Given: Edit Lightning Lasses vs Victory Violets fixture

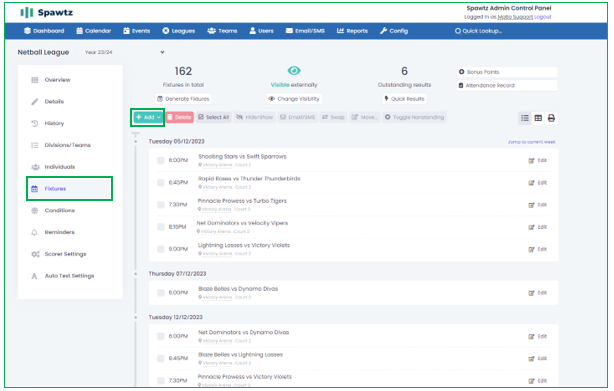Looking at the screenshot, I should [538, 249].
